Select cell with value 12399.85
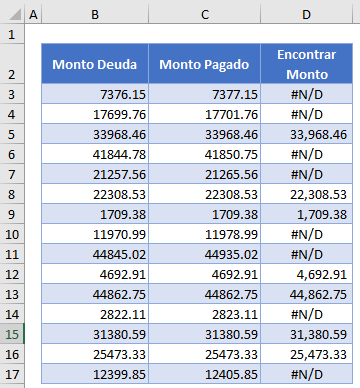The height and width of the screenshot is (388, 360). 95,374
